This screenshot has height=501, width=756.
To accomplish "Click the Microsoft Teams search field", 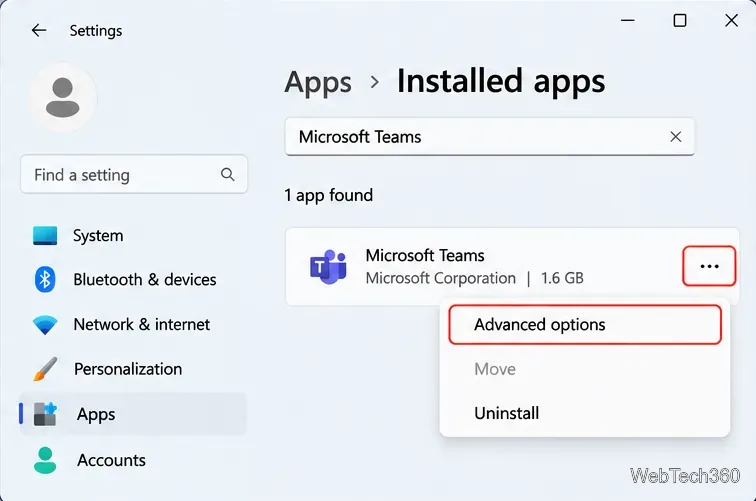I will [x=490, y=137].
